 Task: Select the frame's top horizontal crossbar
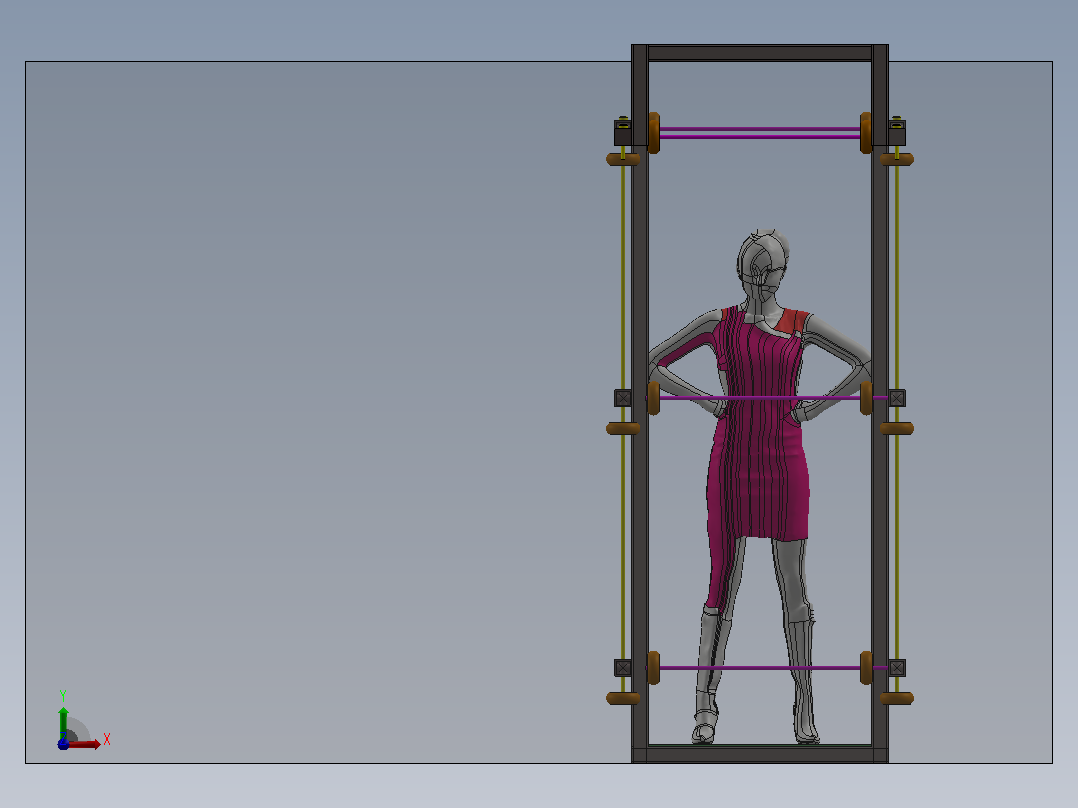click(x=760, y=53)
